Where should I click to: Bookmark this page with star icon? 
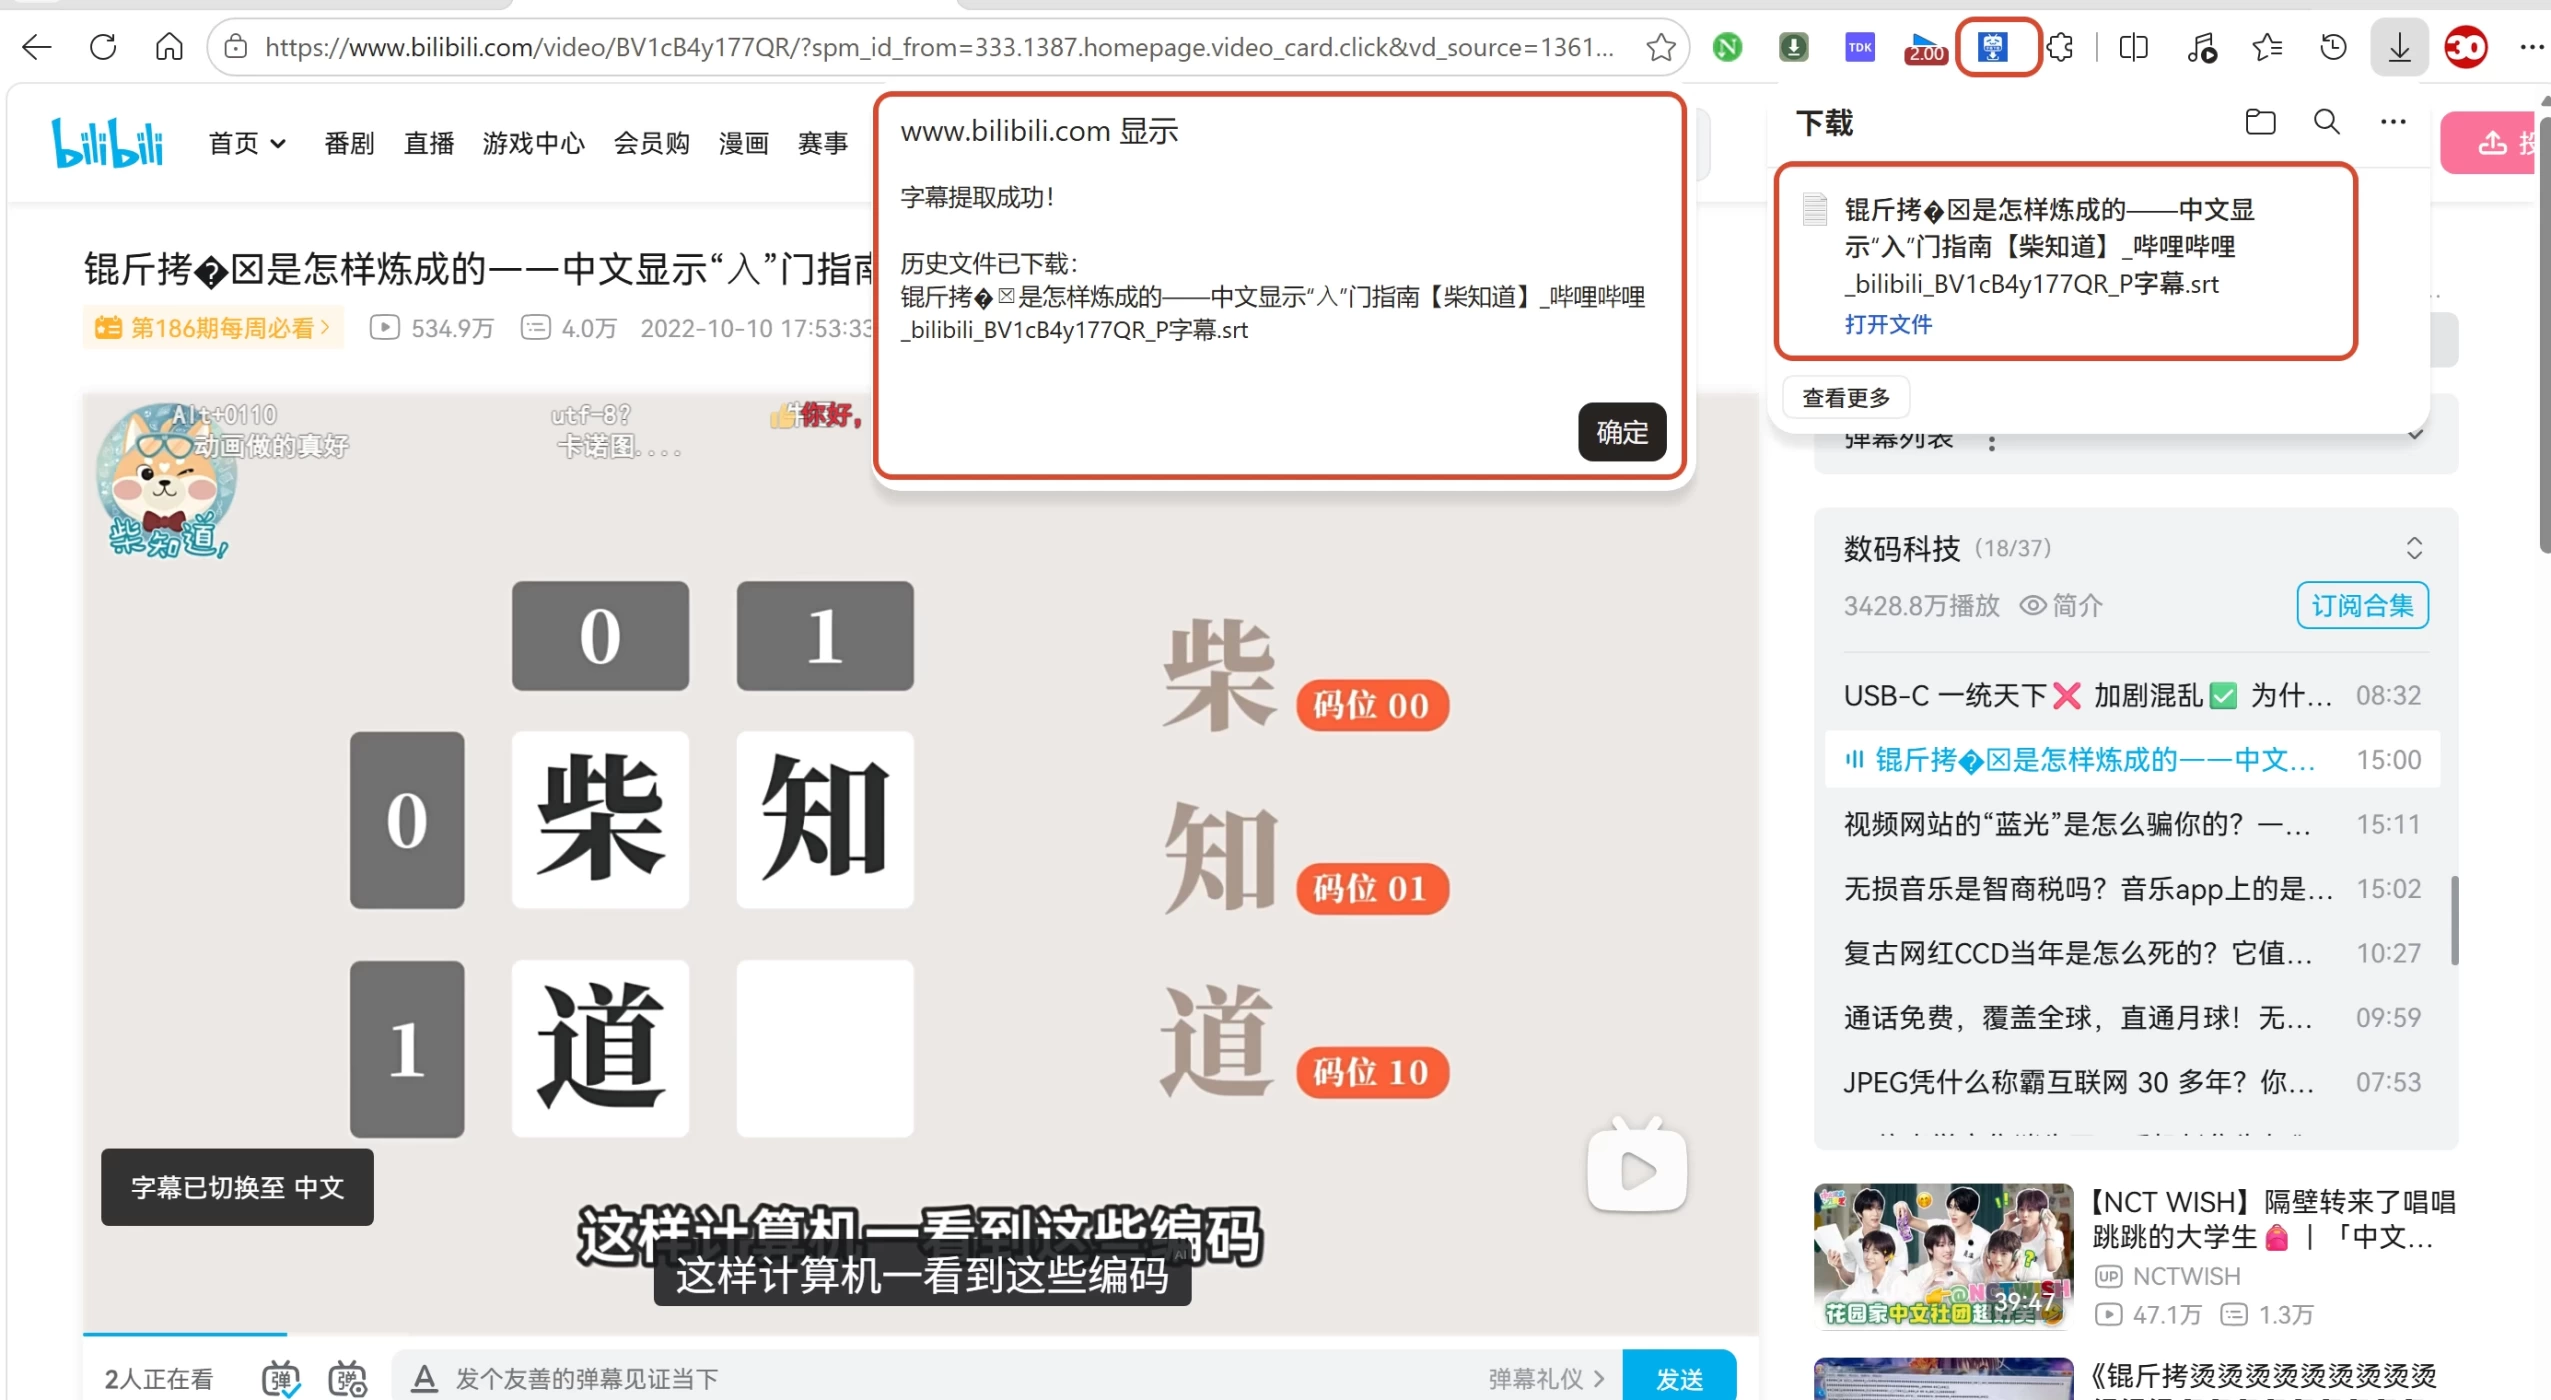point(1660,47)
